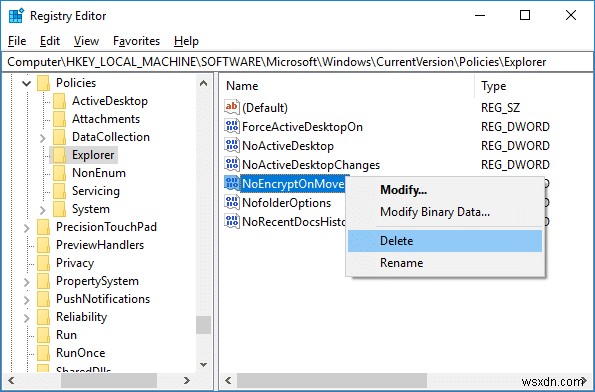595x392 pixels.
Task: Click the ForceActiveDesktopOn DWORD icon
Action: [x=231, y=126]
